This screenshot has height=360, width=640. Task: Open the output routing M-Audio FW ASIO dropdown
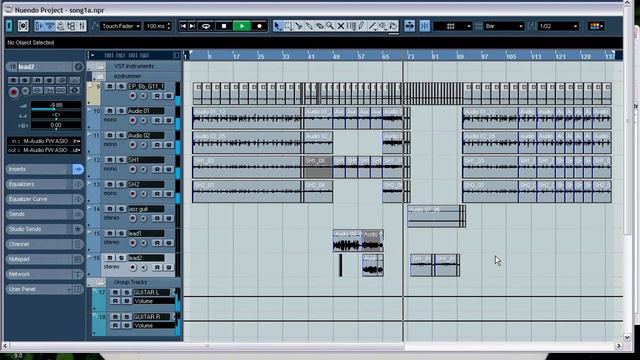click(44, 150)
